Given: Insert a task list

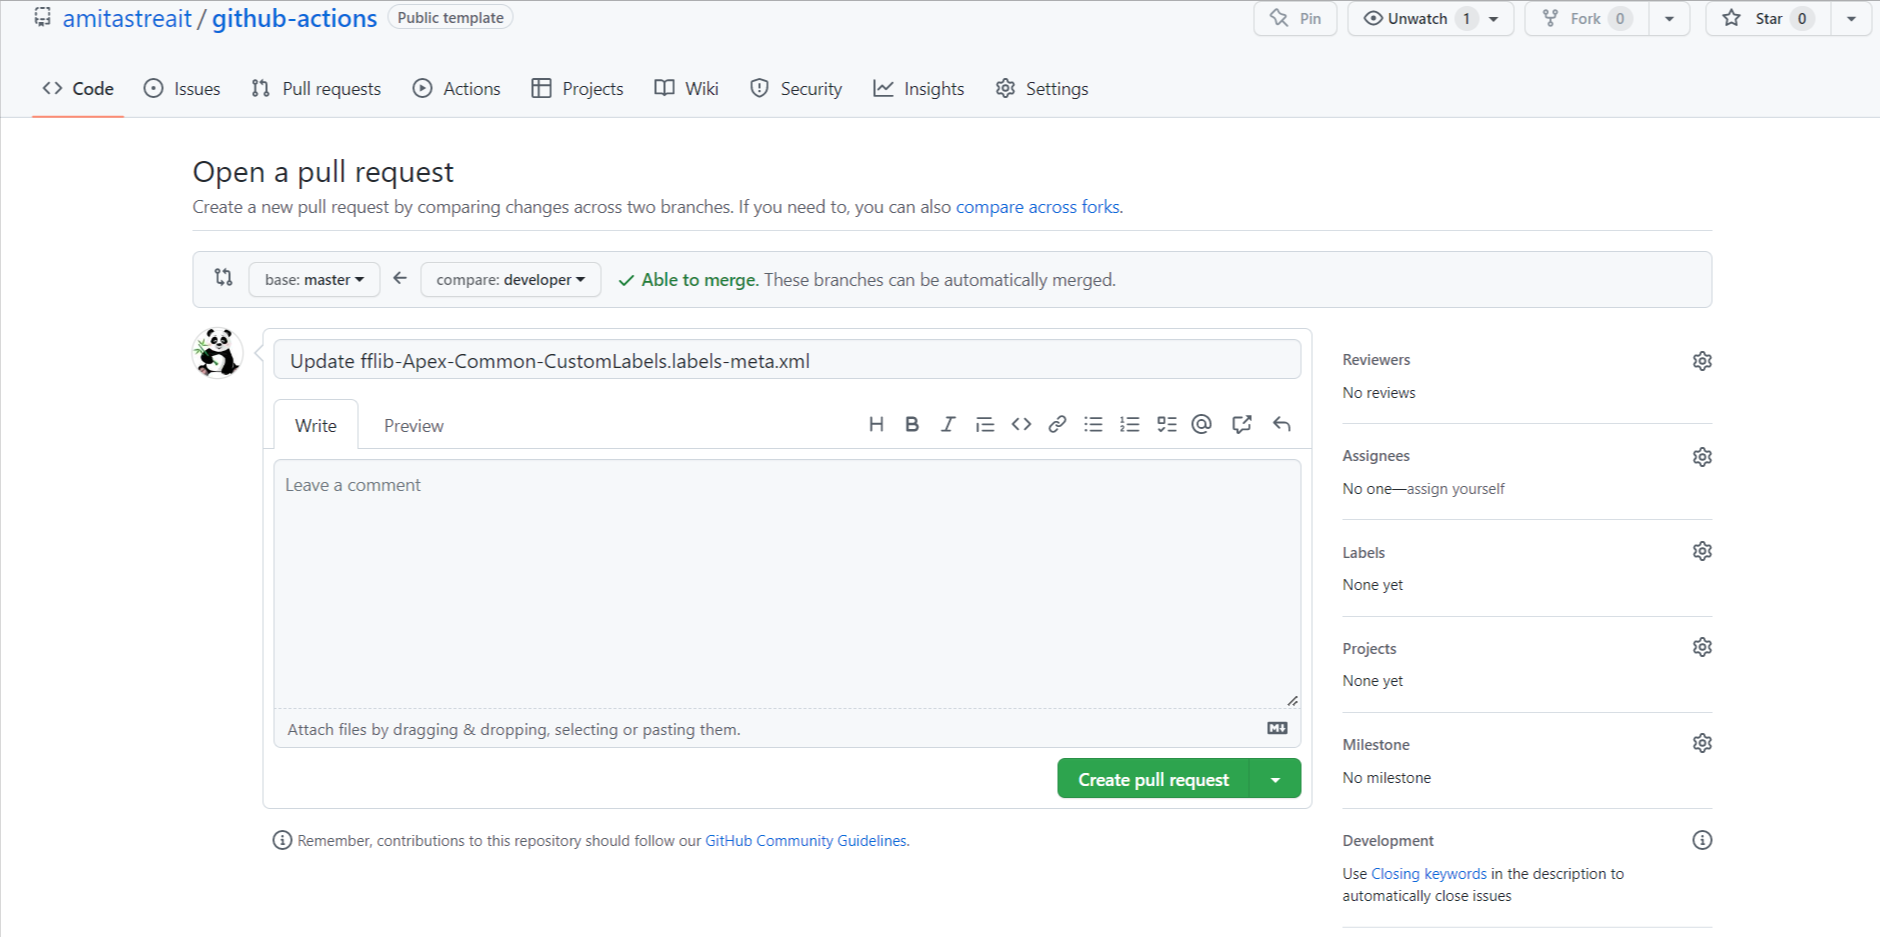Looking at the screenshot, I should coord(1166,424).
